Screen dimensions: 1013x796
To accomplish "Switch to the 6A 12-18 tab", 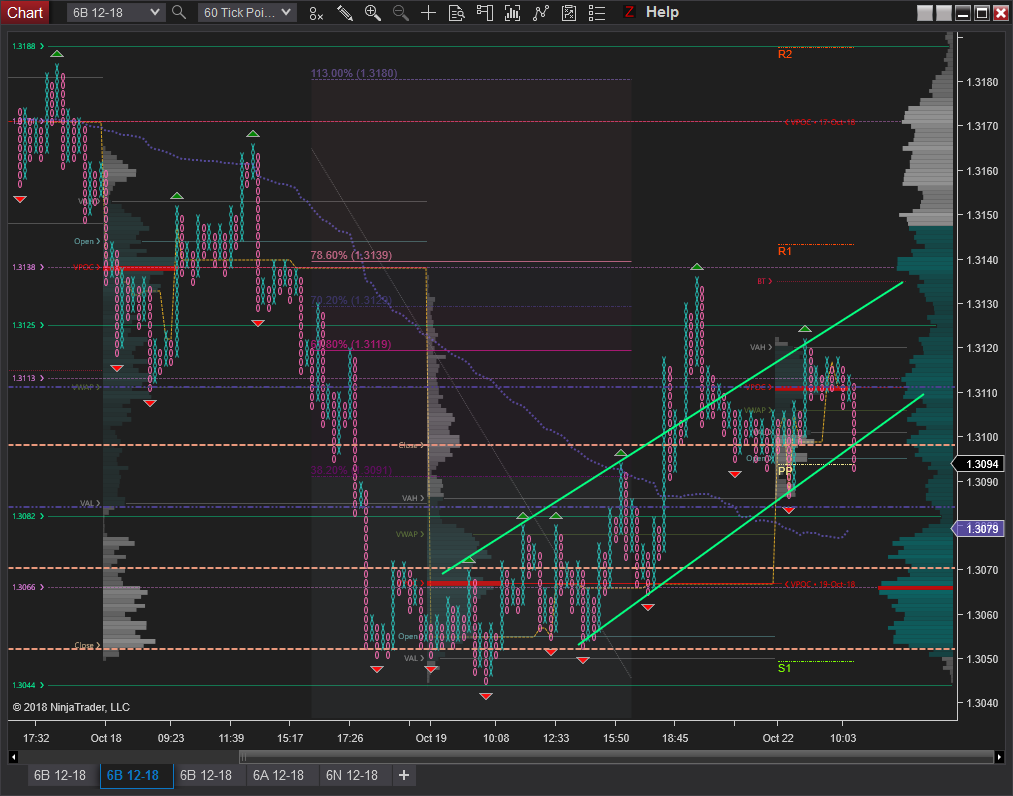I will 278,775.
